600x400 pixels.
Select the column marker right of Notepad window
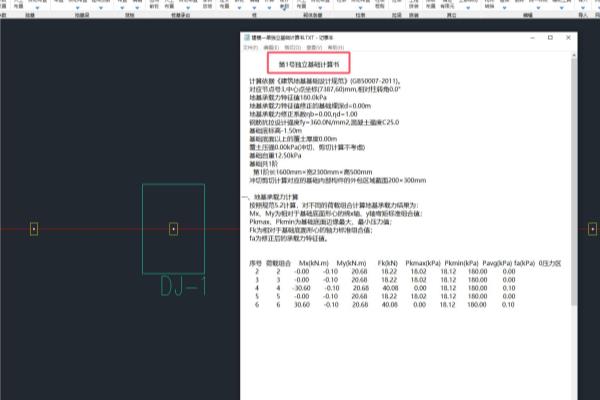tap(592, 229)
